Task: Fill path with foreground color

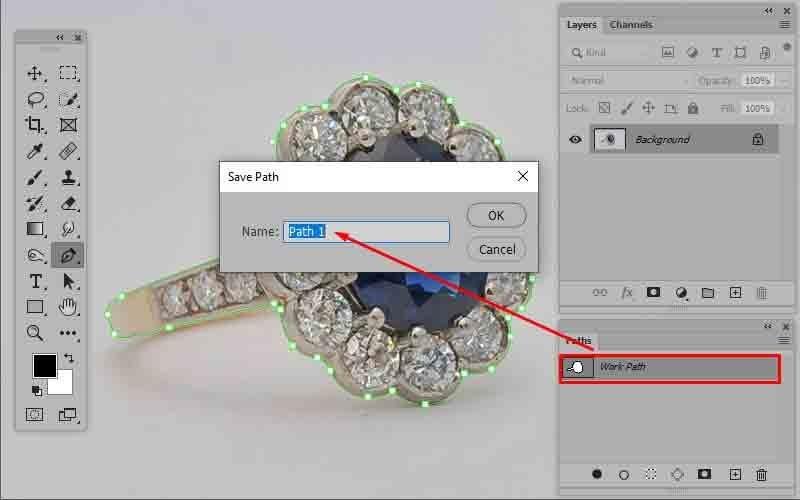Action: 597,474
